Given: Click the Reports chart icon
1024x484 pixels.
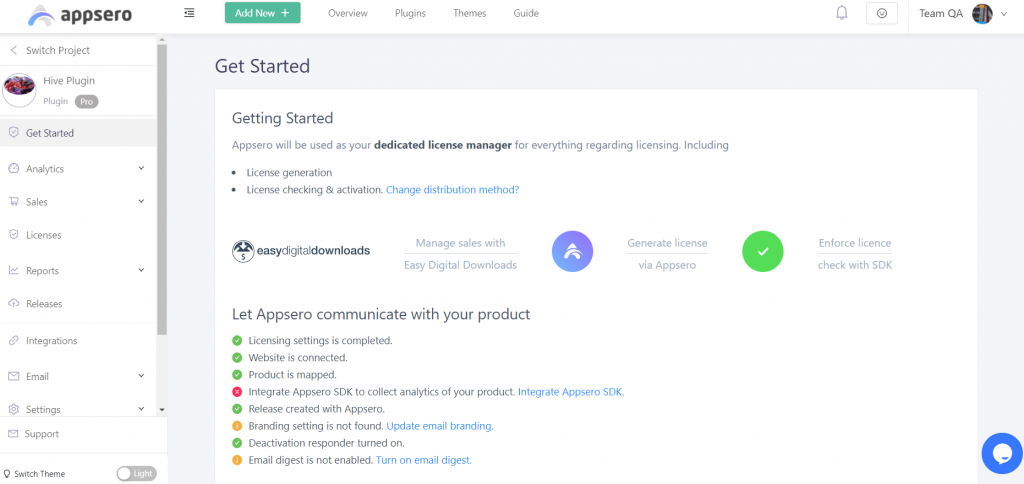Looking at the screenshot, I should [x=14, y=270].
